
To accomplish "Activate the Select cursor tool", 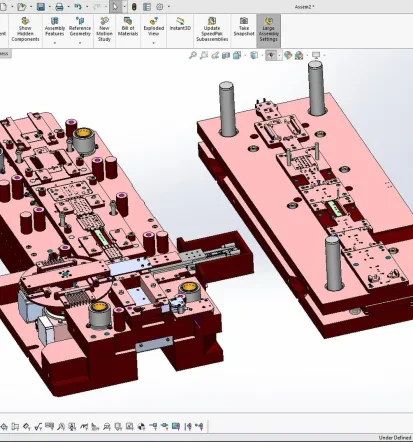I will [115, 7].
